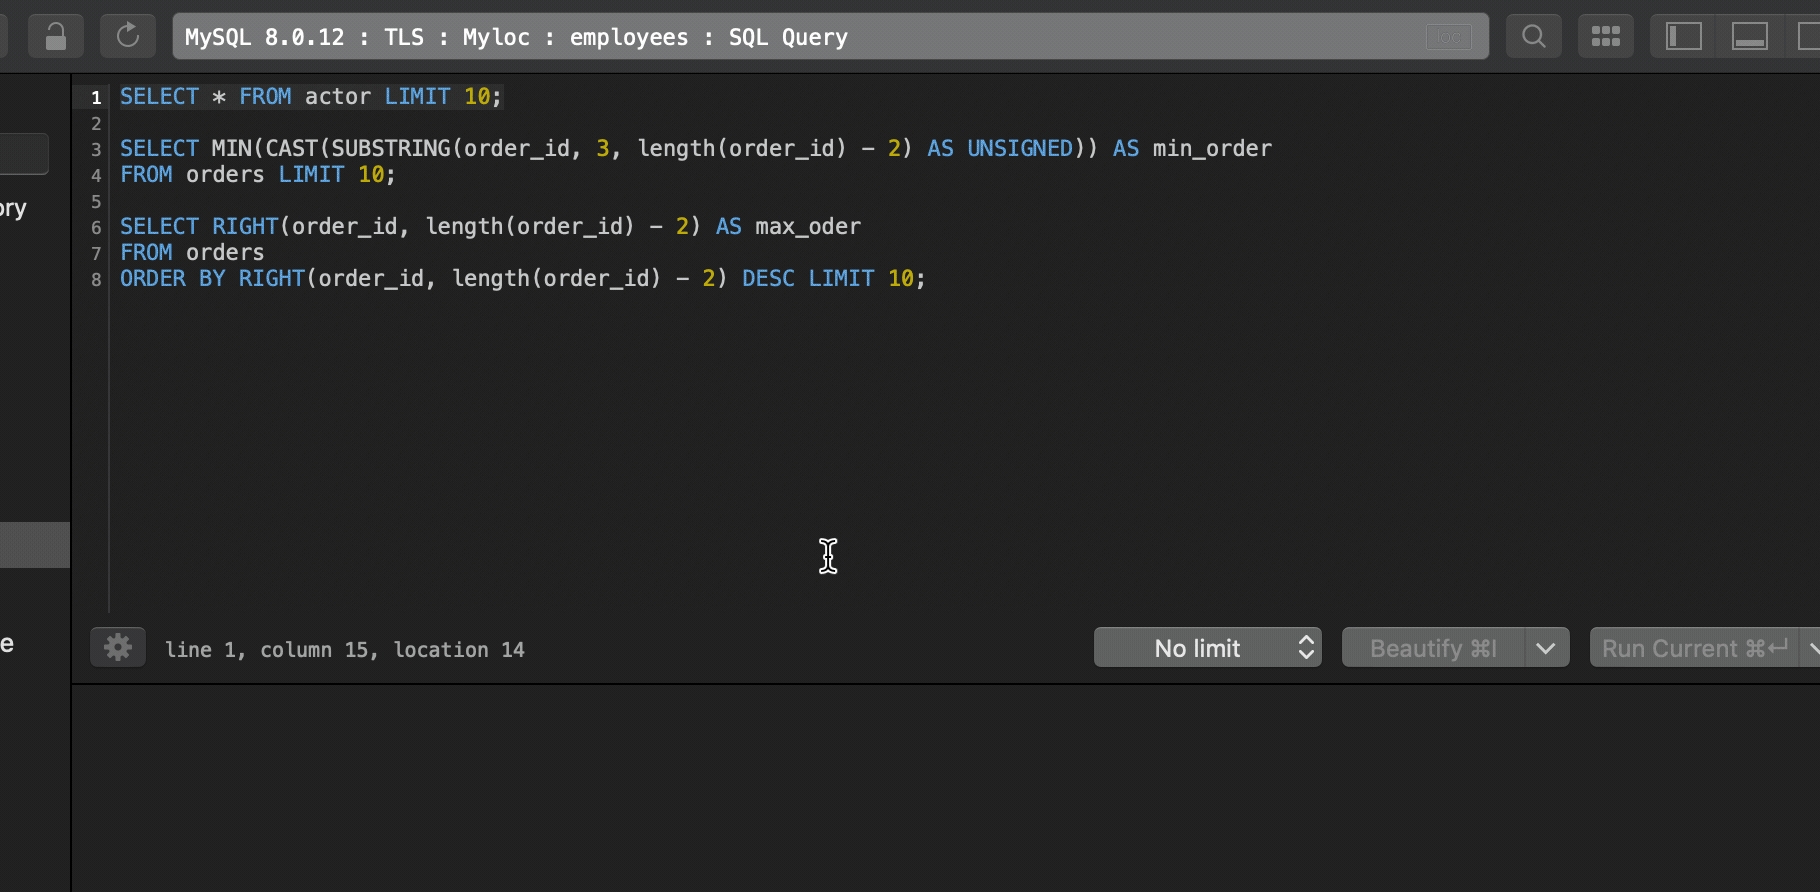
Task: Click the 'max_oder' alias in the query
Action: [807, 227]
